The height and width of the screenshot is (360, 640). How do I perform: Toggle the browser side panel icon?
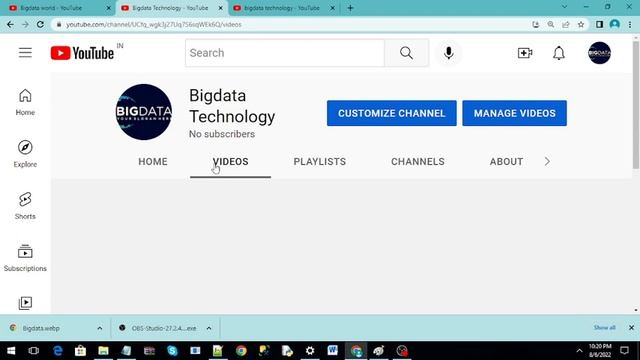click(x=599, y=24)
